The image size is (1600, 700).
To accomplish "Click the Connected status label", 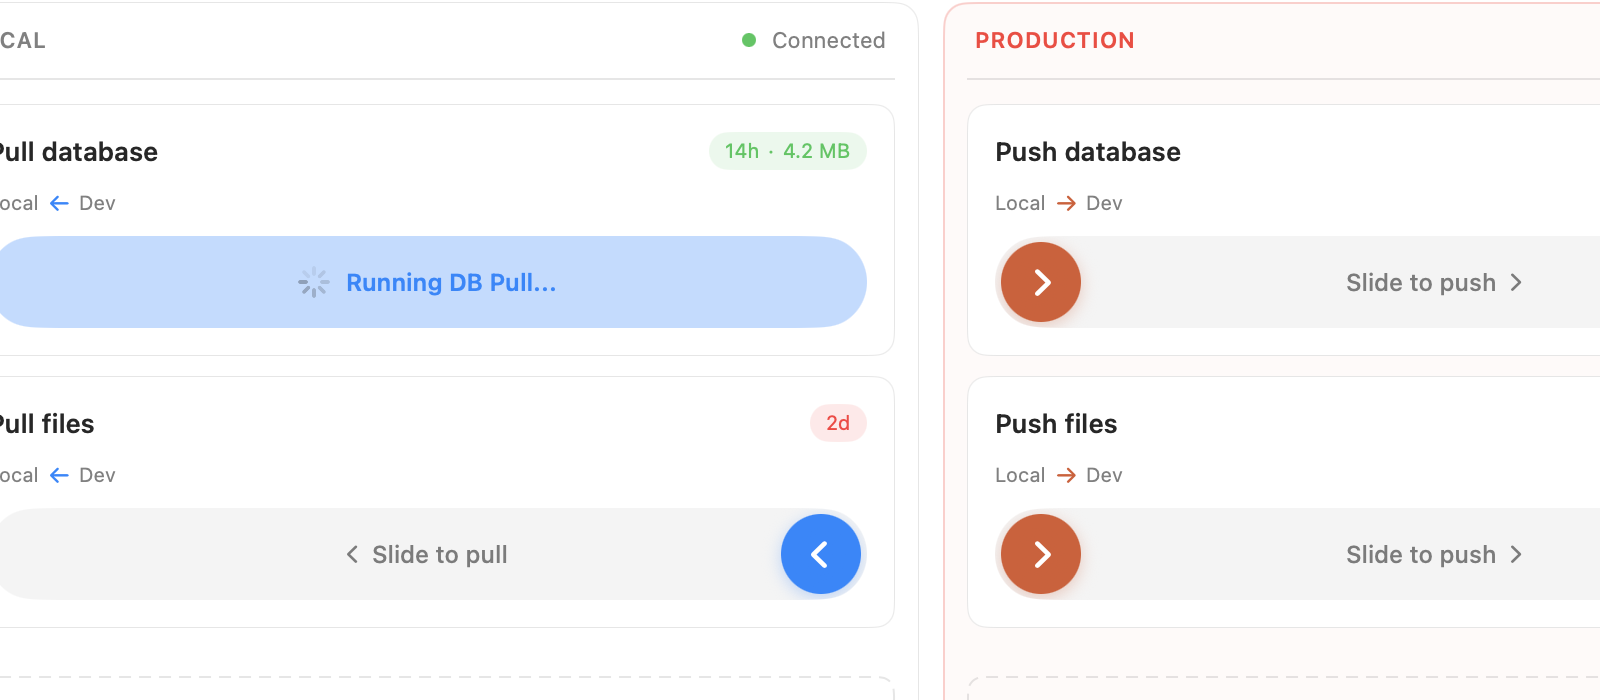I will [x=828, y=40].
